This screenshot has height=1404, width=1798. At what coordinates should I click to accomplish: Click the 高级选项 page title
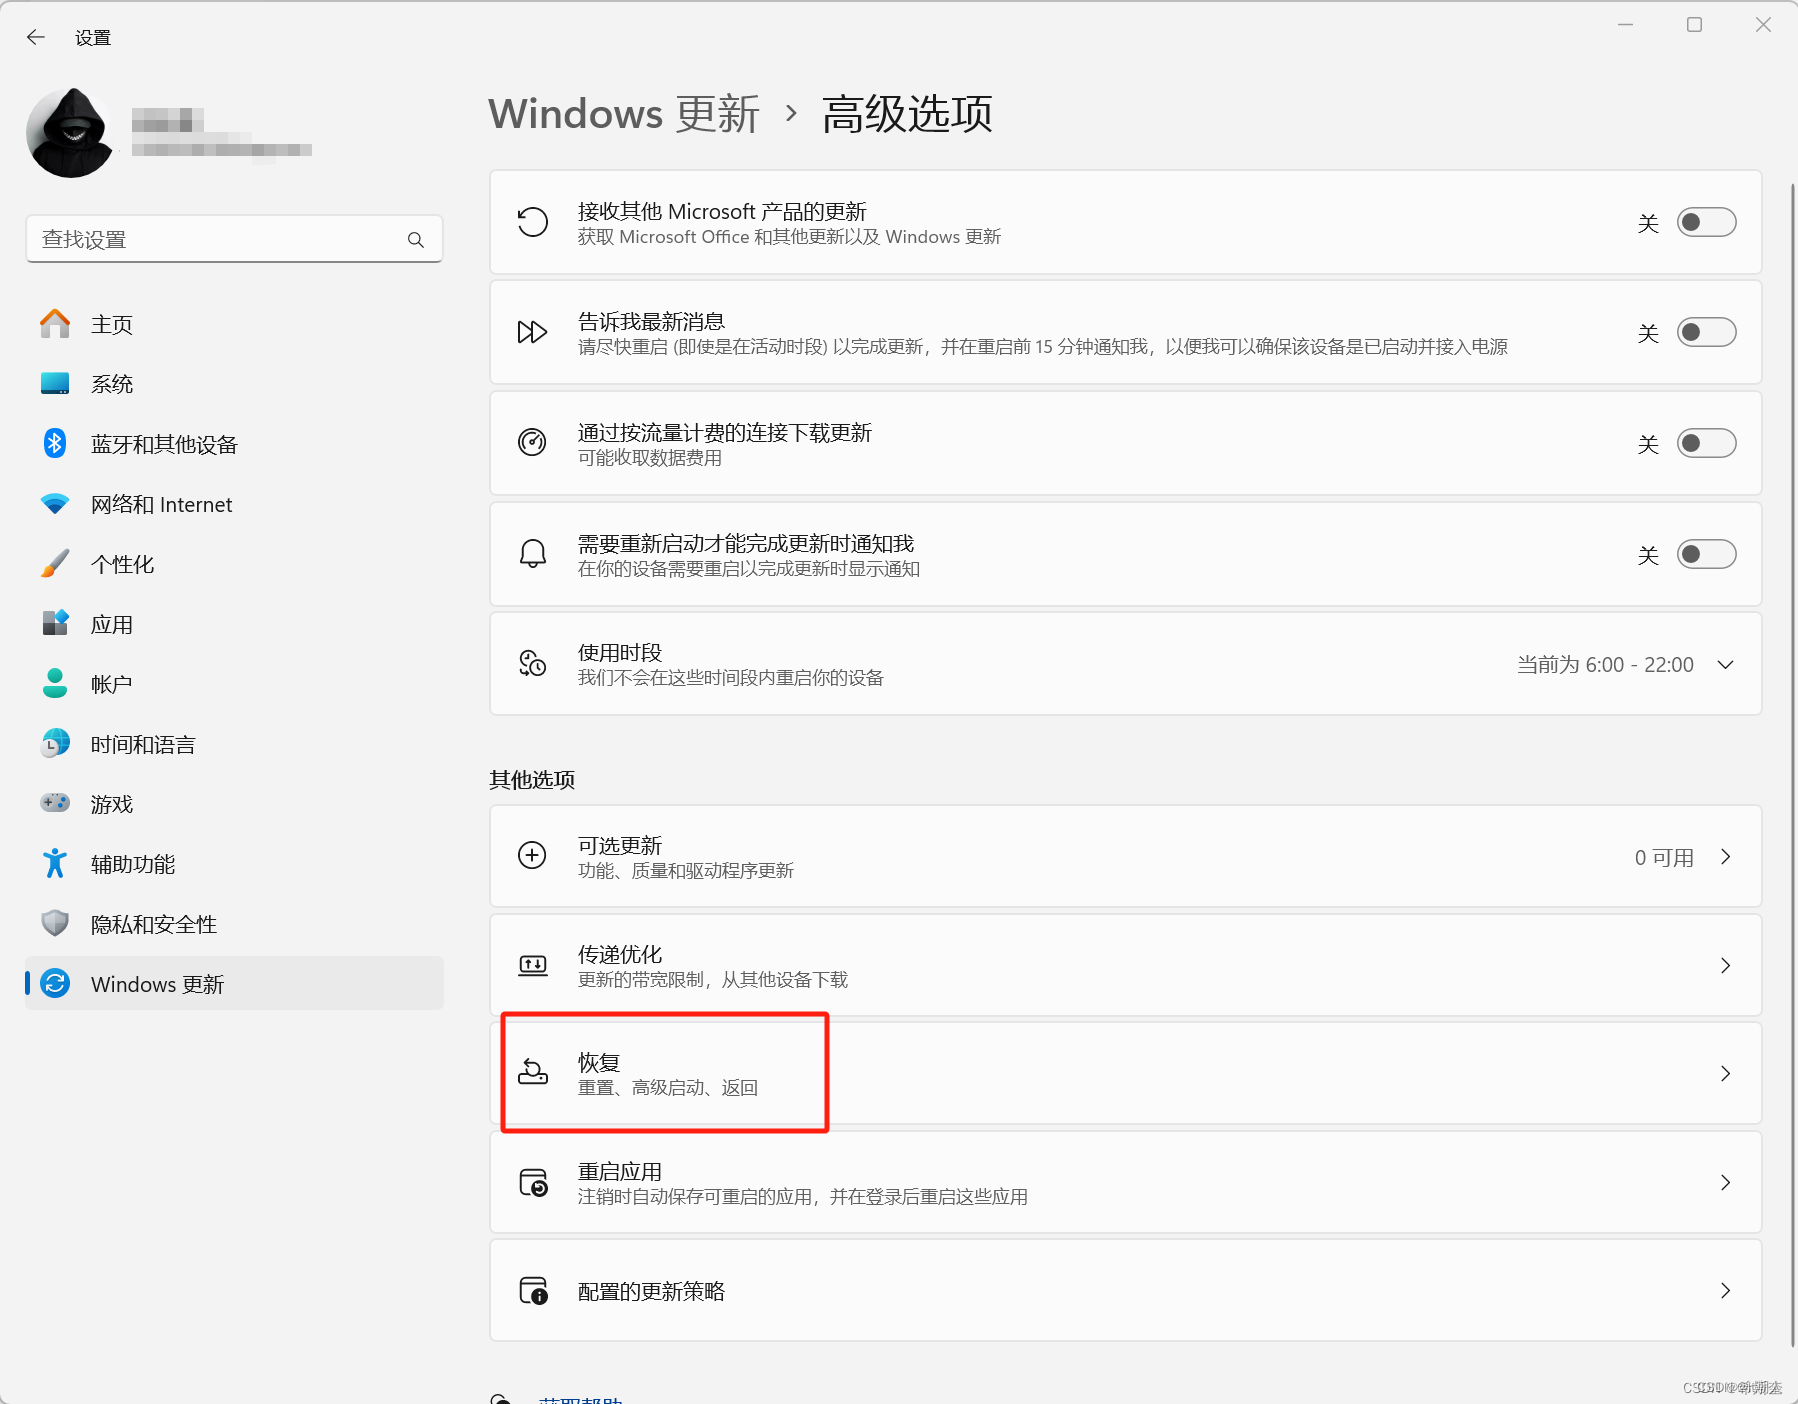(x=907, y=114)
